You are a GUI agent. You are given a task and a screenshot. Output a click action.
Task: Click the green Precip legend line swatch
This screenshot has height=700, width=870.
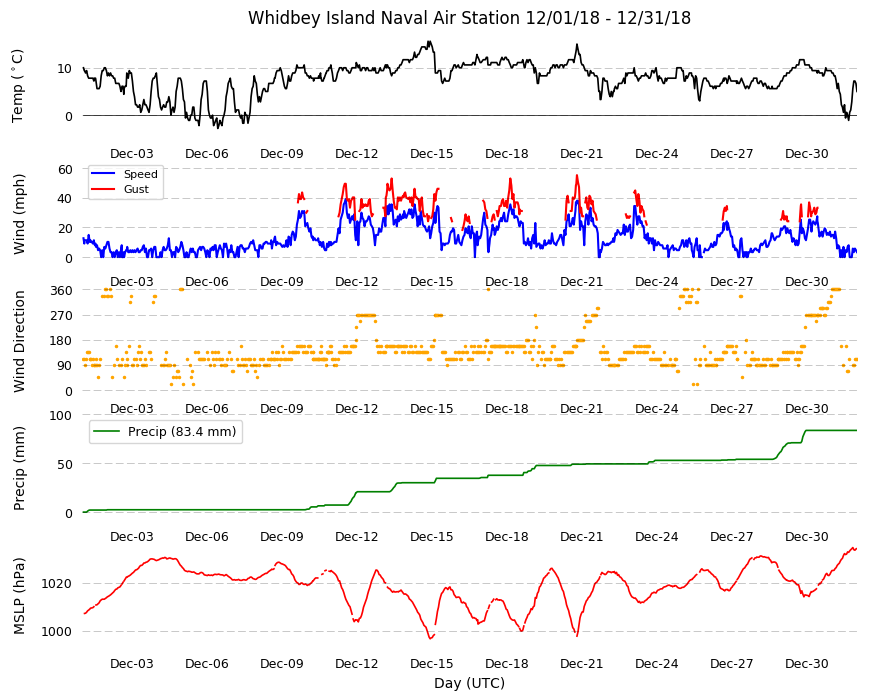click(x=107, y=432)
